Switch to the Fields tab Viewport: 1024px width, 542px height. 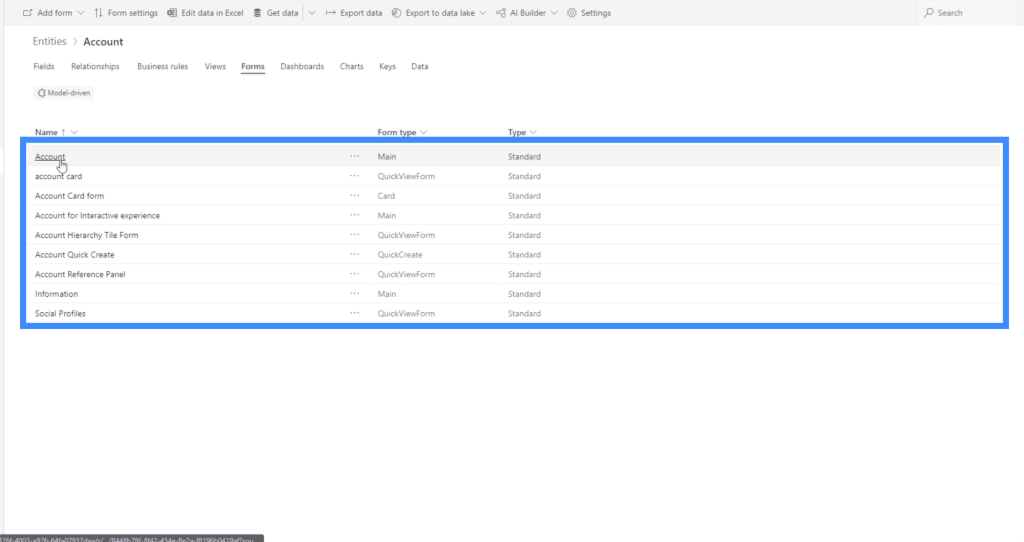click(x=44, y=67)
